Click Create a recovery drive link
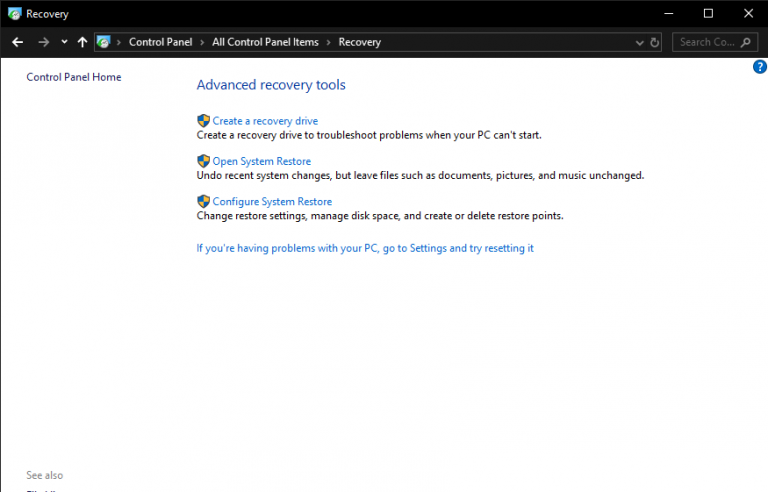 (265, 121)
